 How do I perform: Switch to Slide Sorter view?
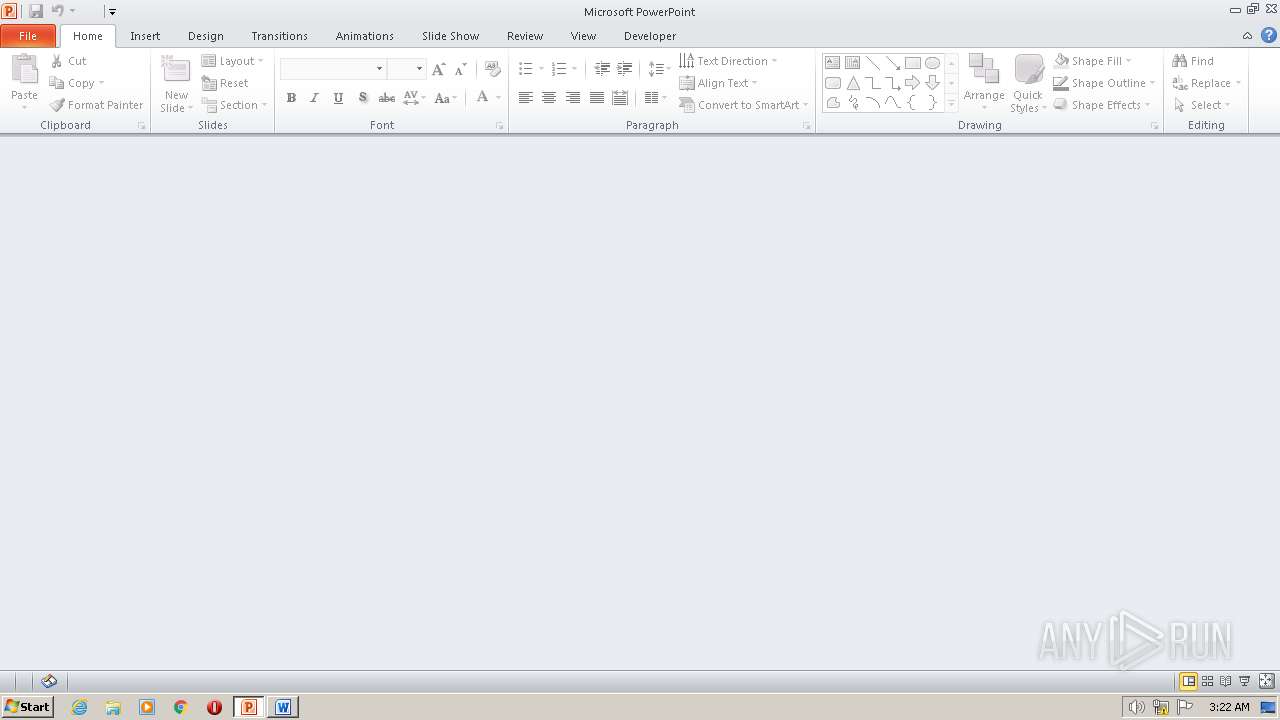(x=1208, y=681)
